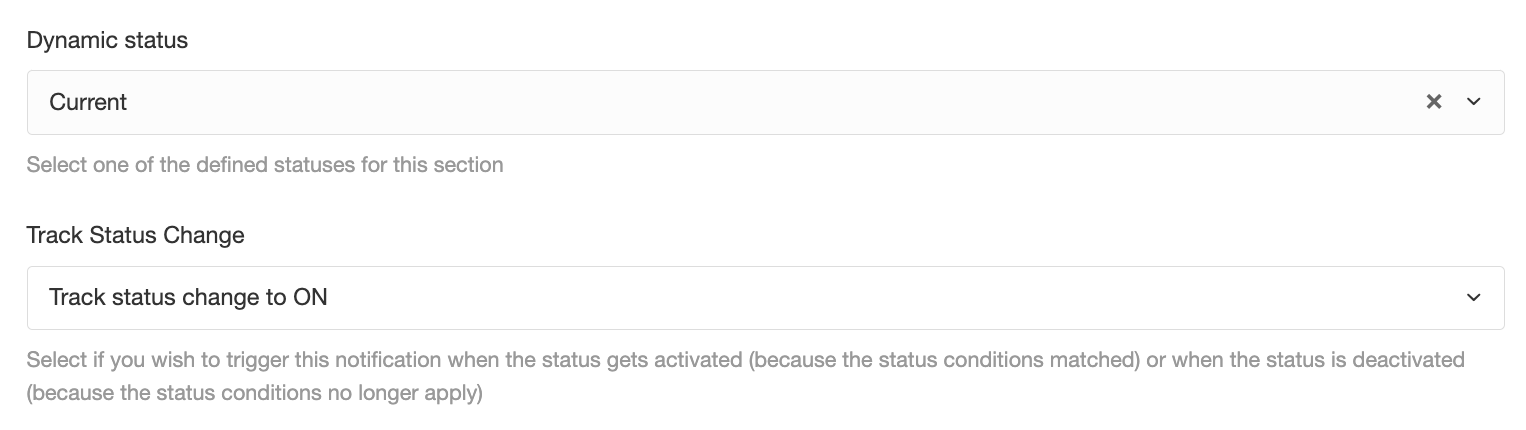
Task: Click the selected value Current
Action: pyautogui.click(x=88, y=102)
